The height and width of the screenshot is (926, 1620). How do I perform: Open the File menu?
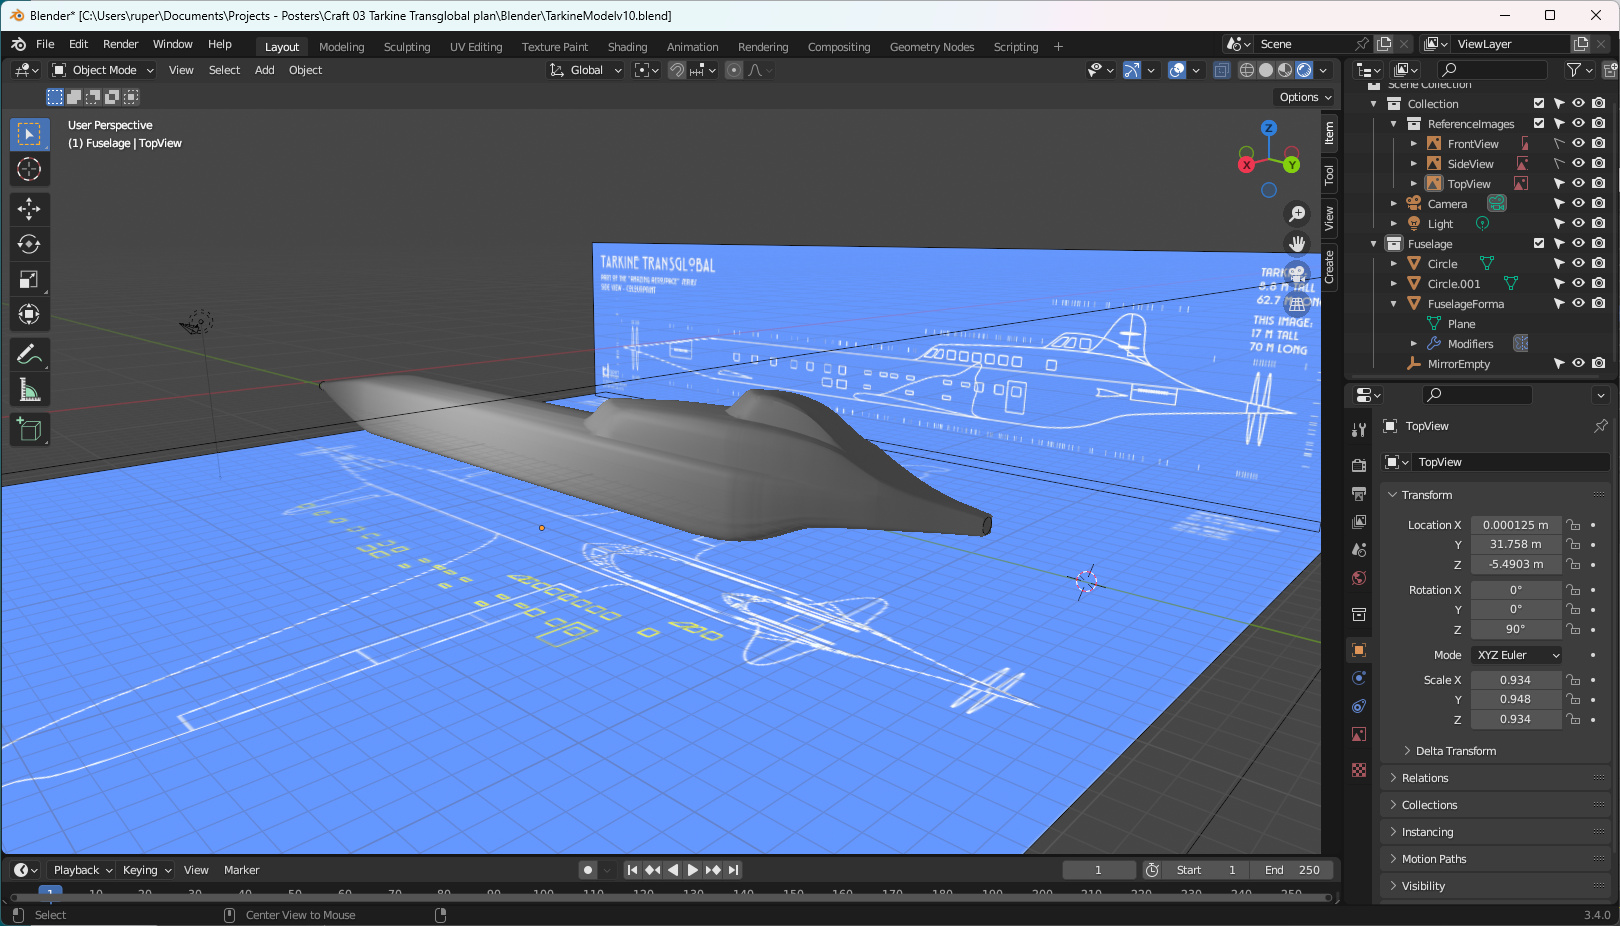[45, 44]
